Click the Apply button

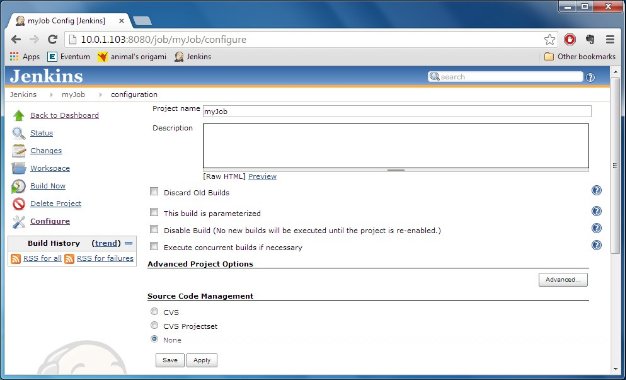[202, 360]
